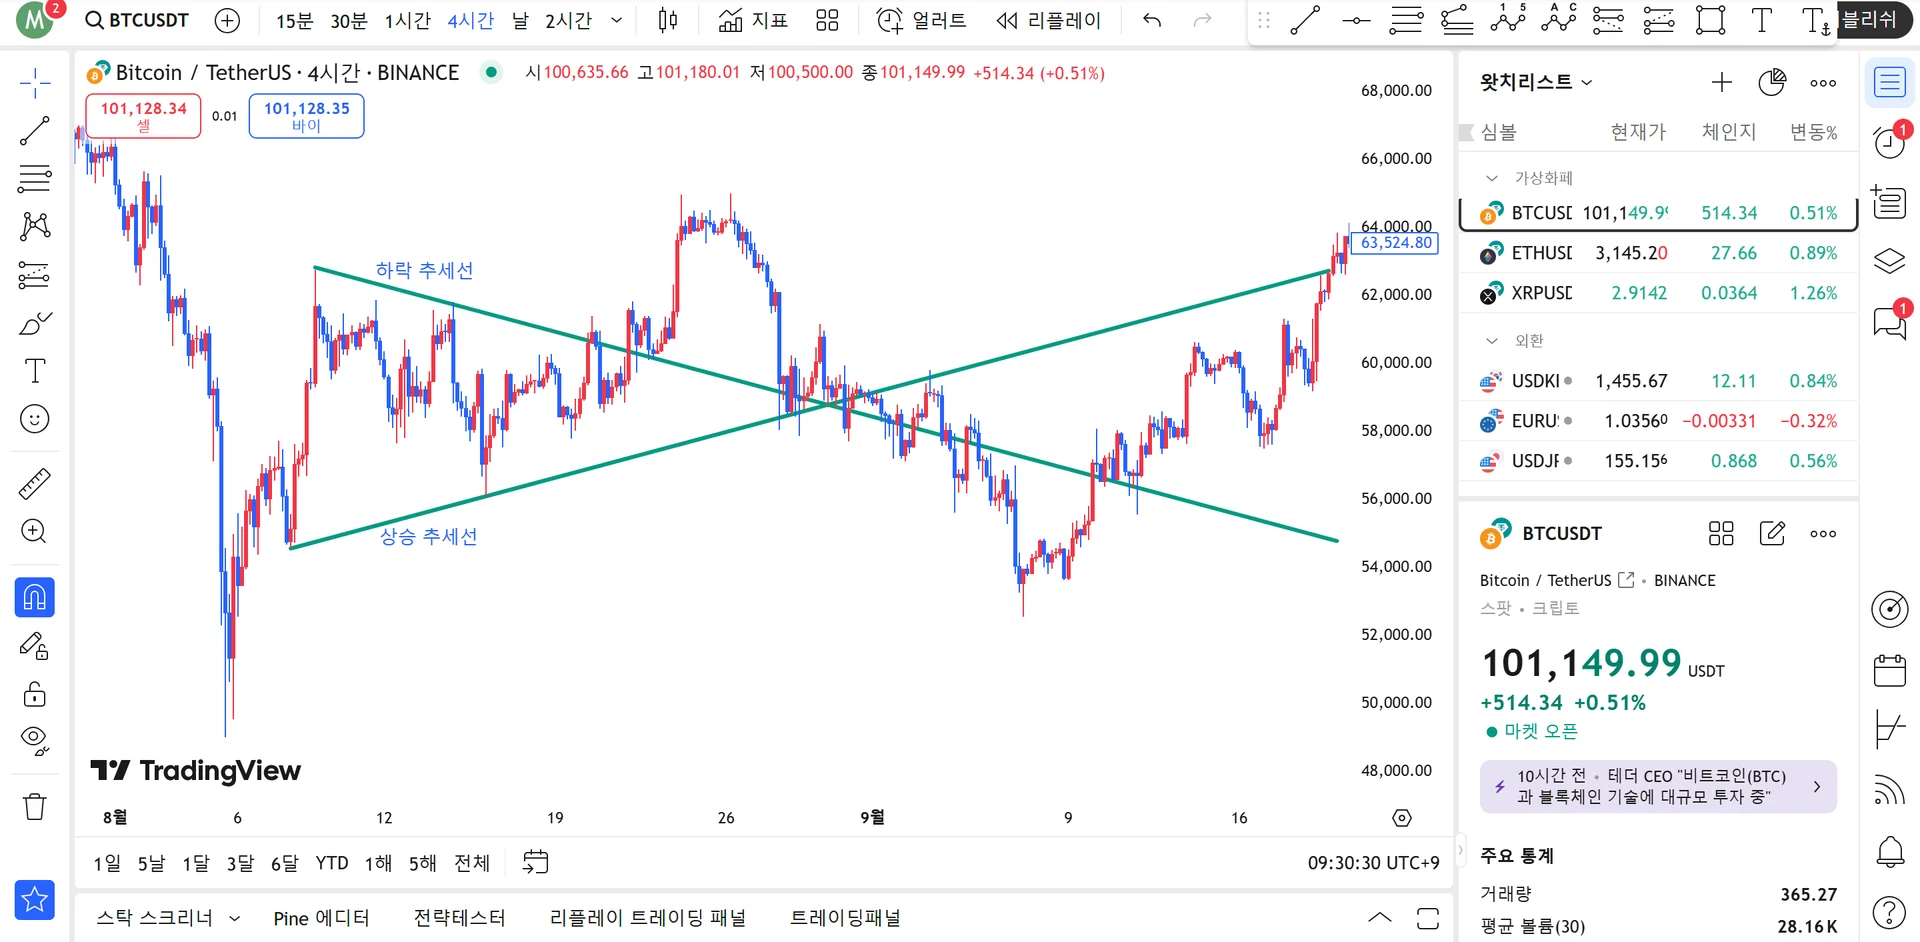
Task: Open the timeframe dropdown arrow after 2시간
Action: tap(616, 21)
